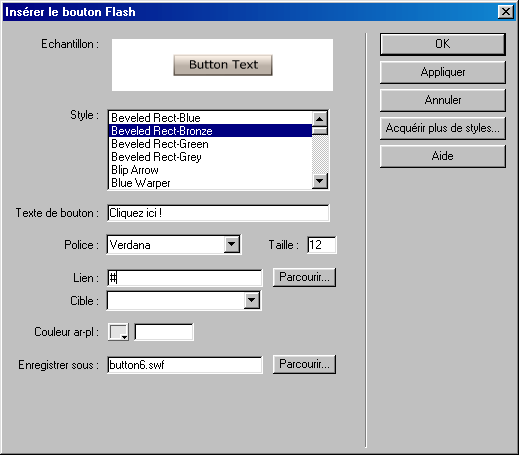
Task: Click Parcourir next to Enregistrer sous
Action: click(x=304, y=364)
